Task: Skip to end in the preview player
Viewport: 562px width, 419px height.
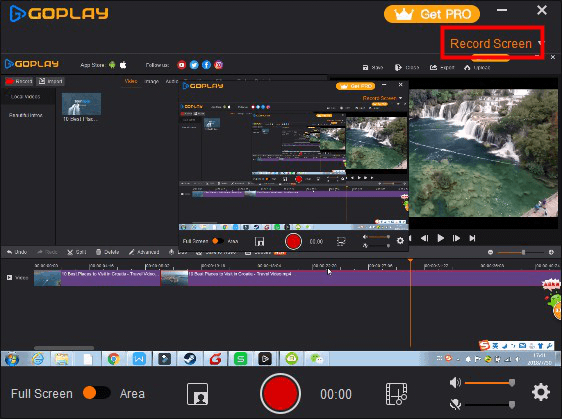Action: [472, 238]
